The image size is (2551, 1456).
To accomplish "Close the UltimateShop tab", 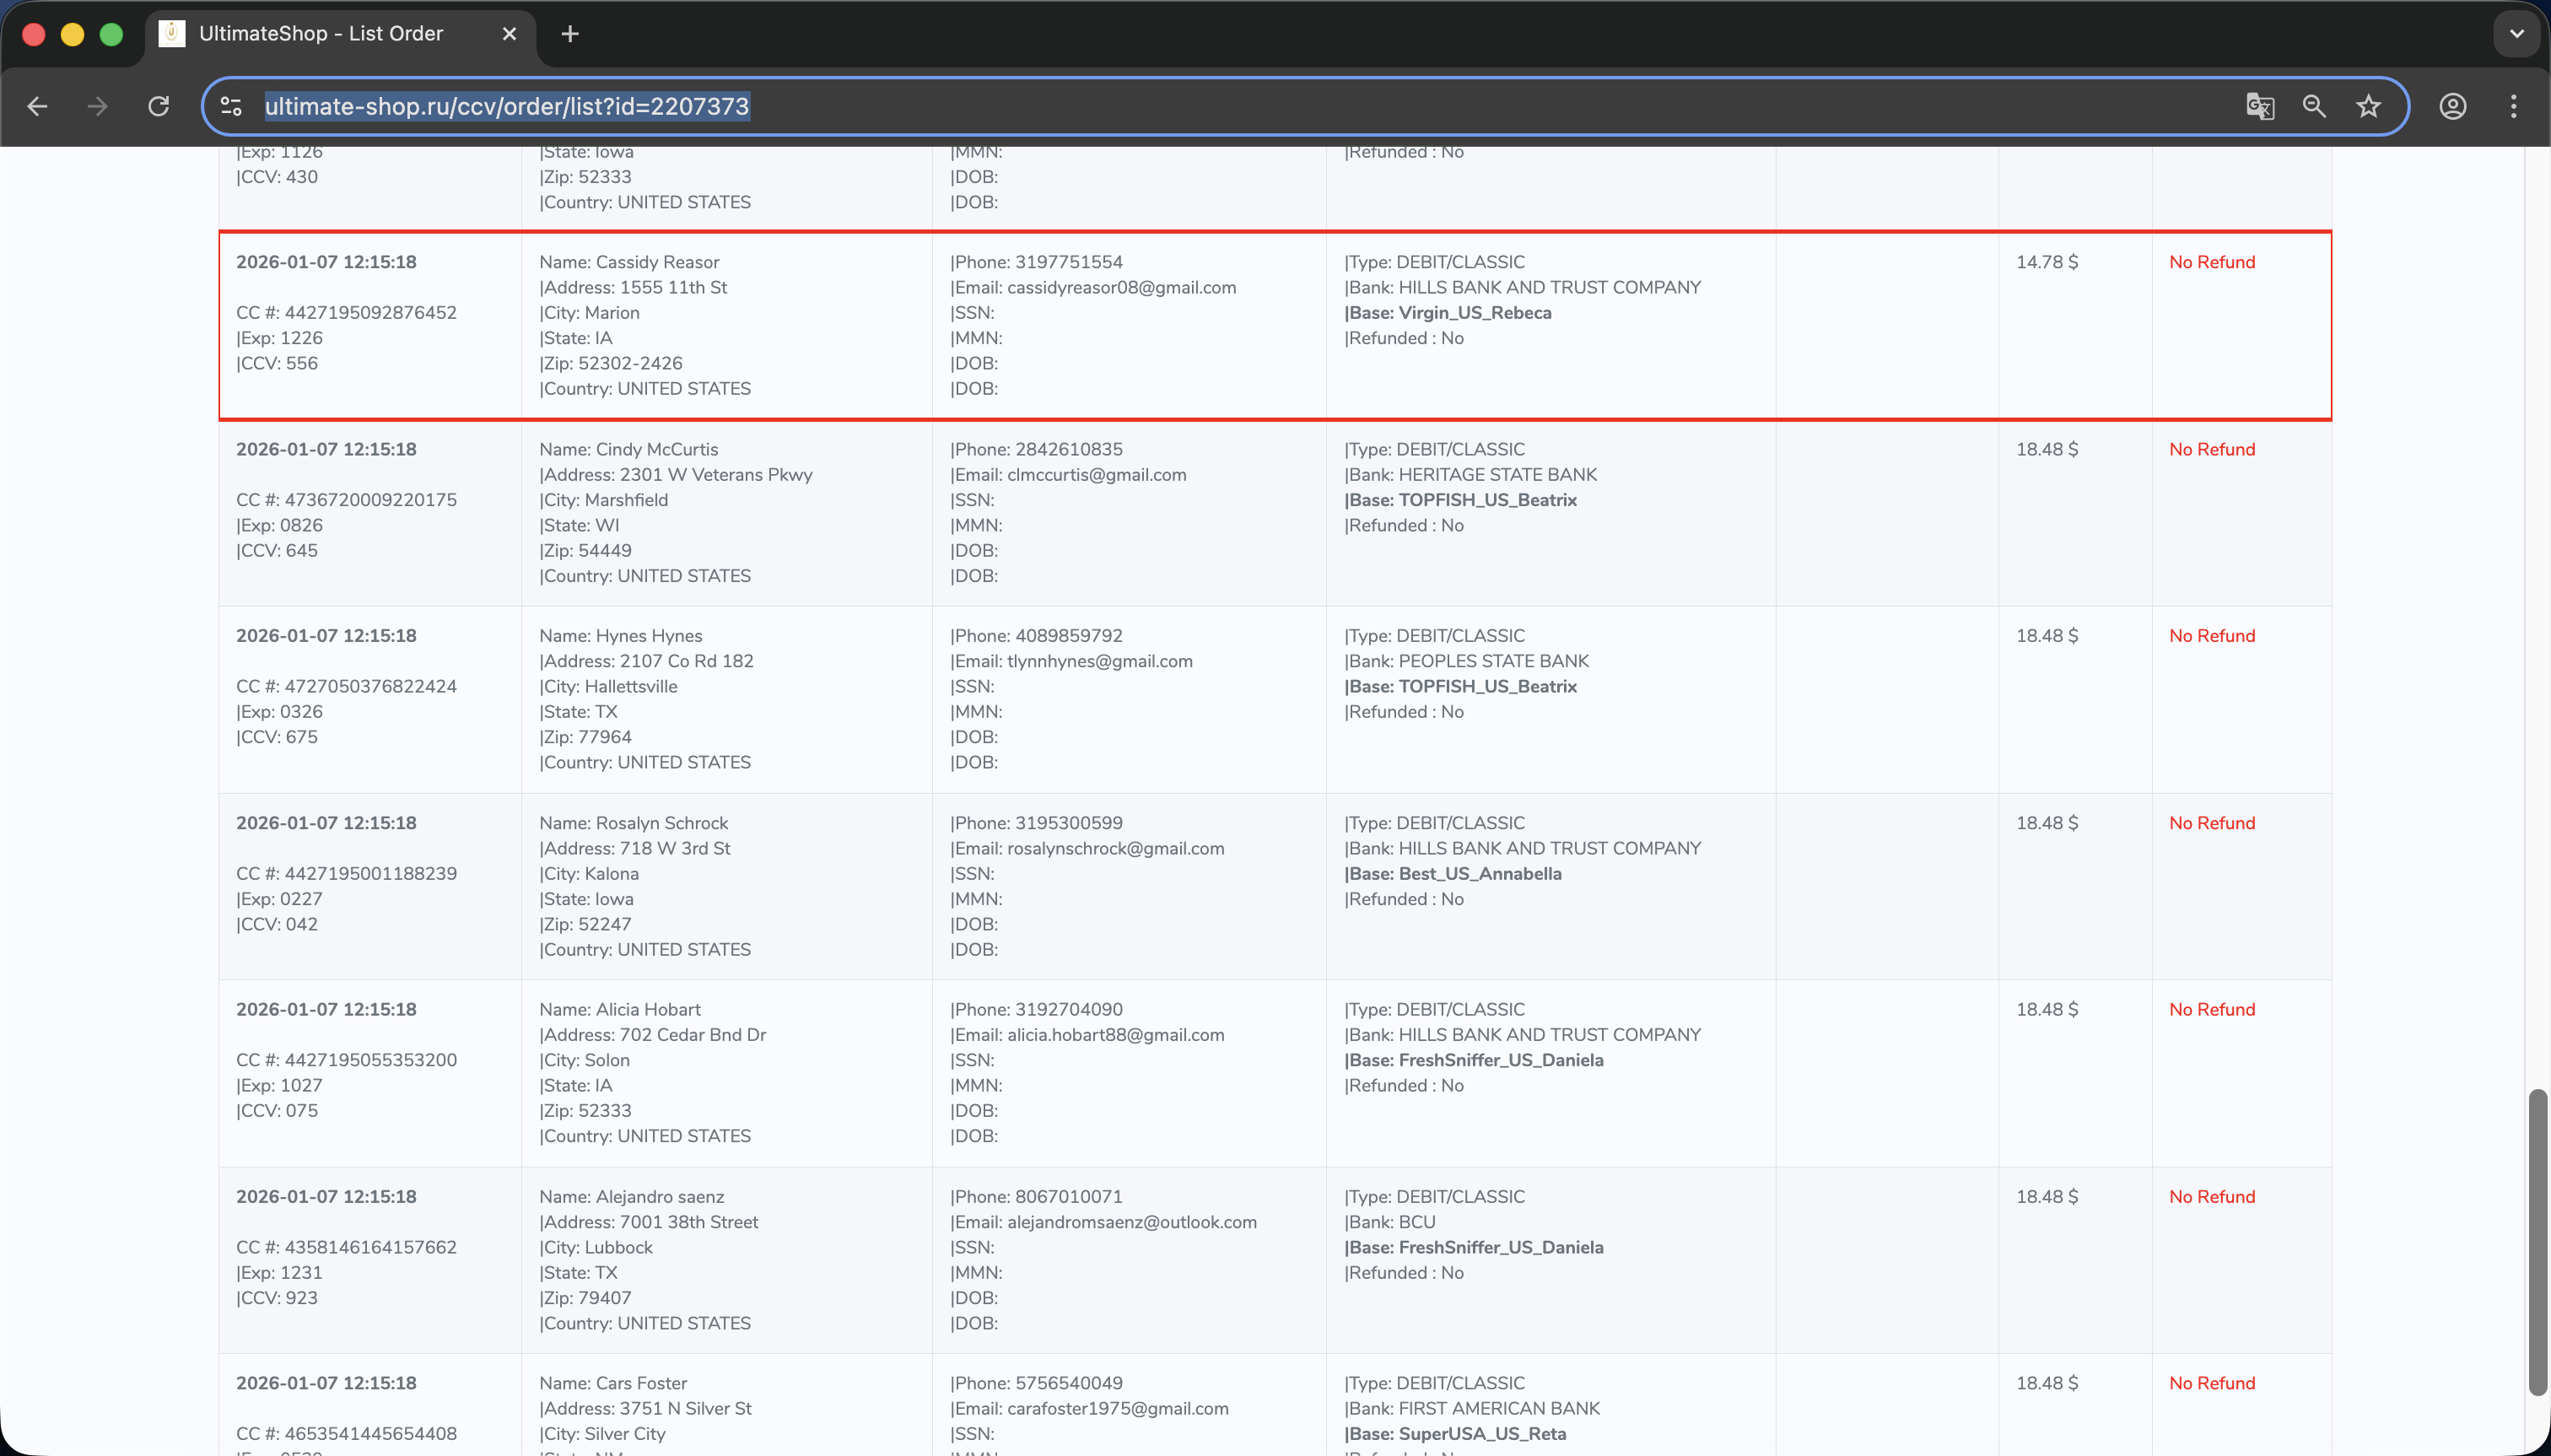I will click(x=509, y=34).
